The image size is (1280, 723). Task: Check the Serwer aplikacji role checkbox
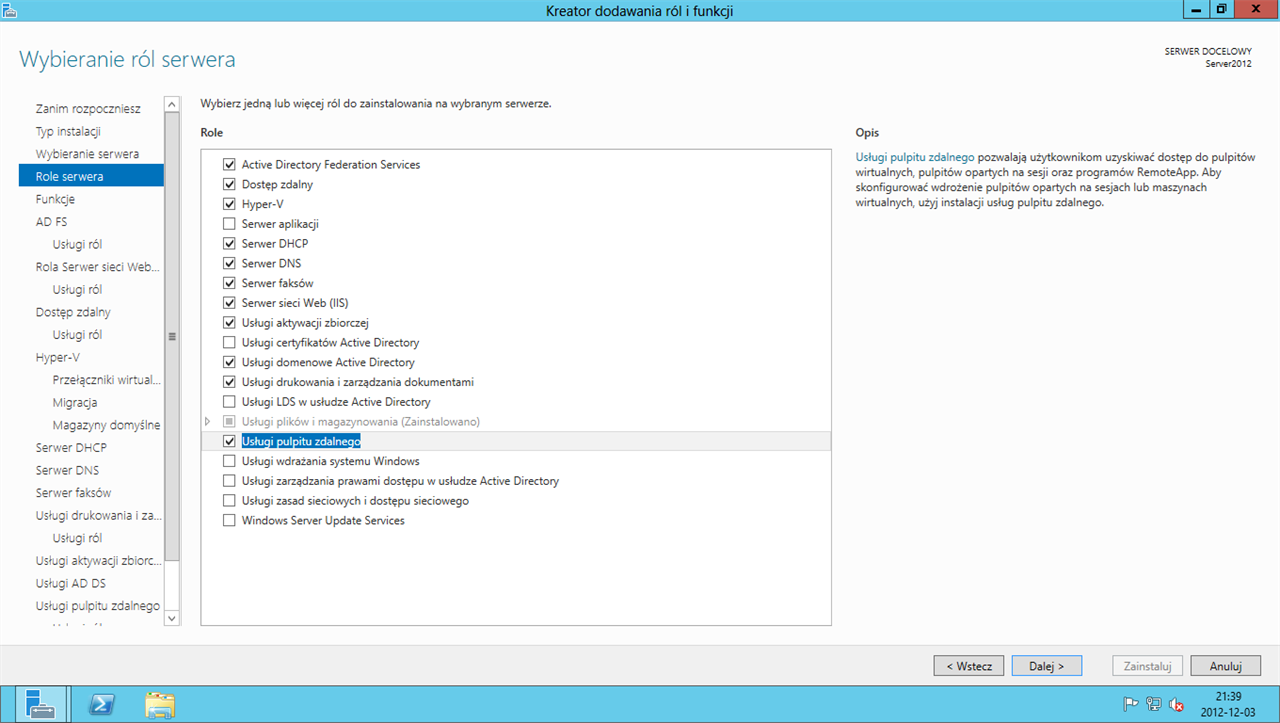229,224
